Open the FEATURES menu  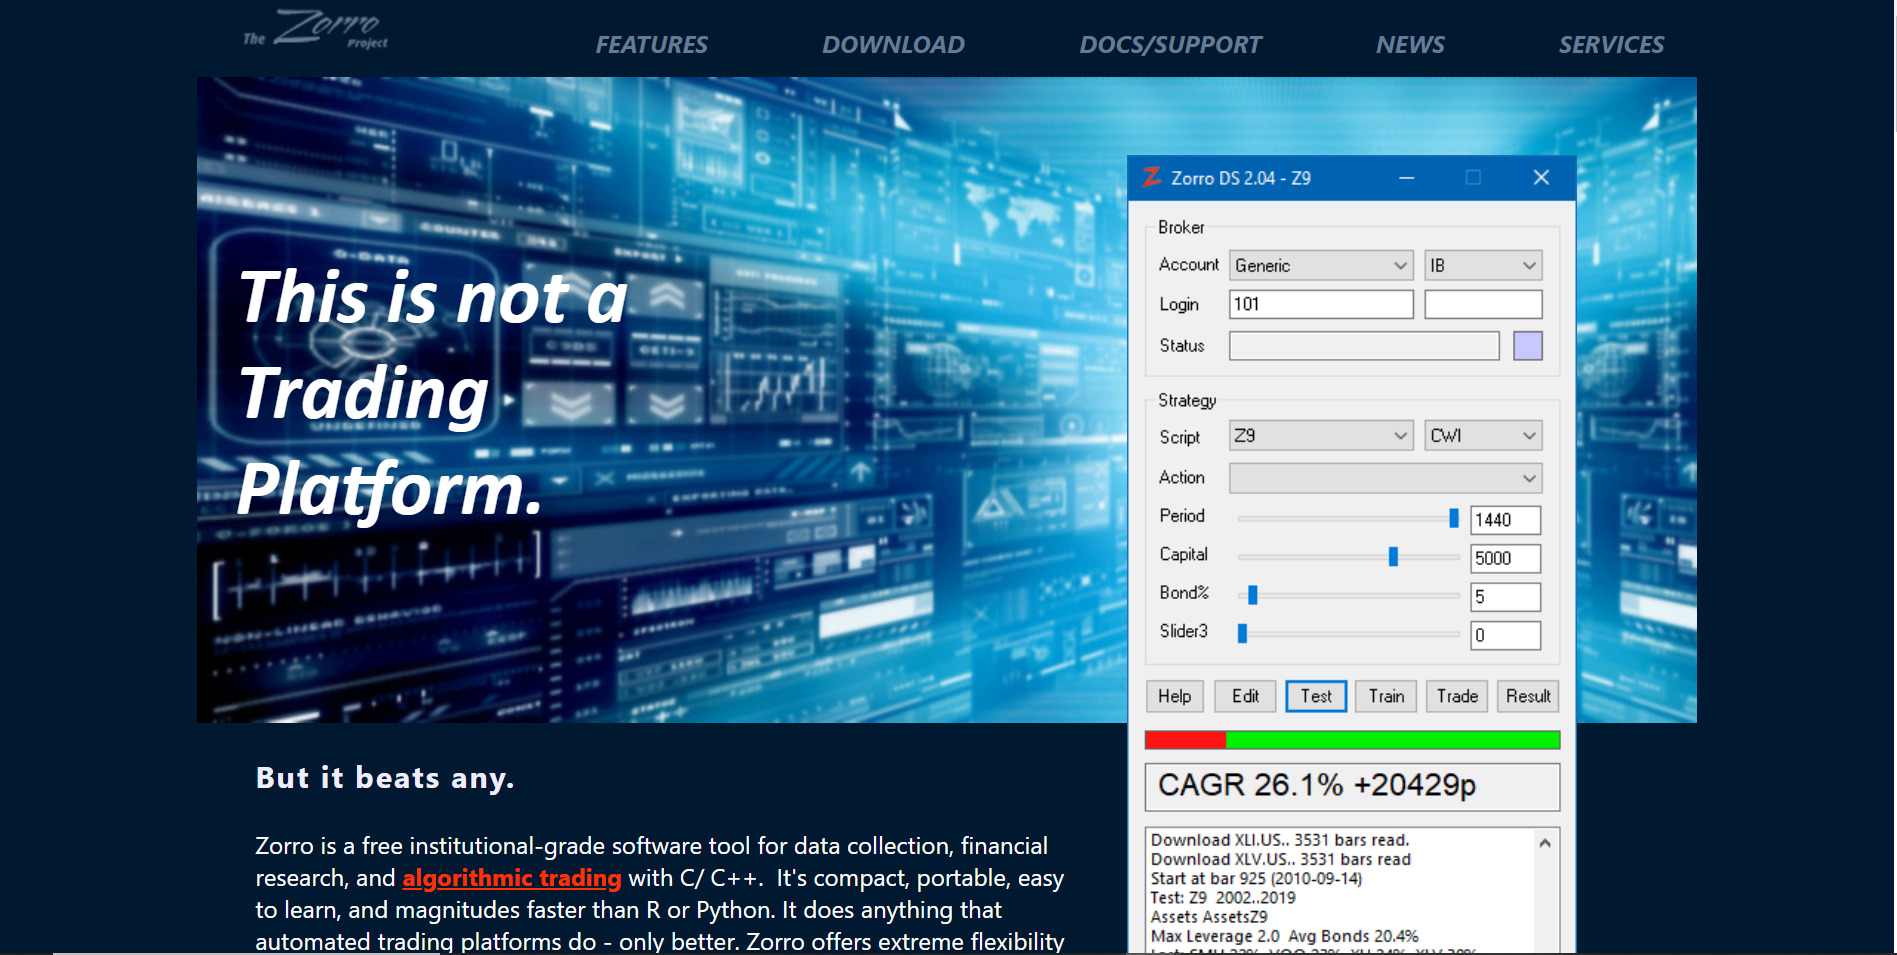652,45
